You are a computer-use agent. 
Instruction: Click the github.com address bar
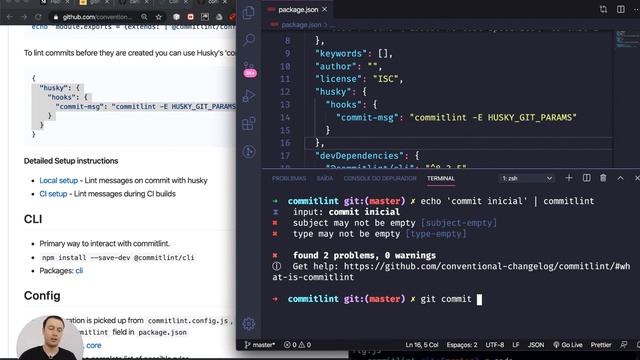[x=97, y=17]
